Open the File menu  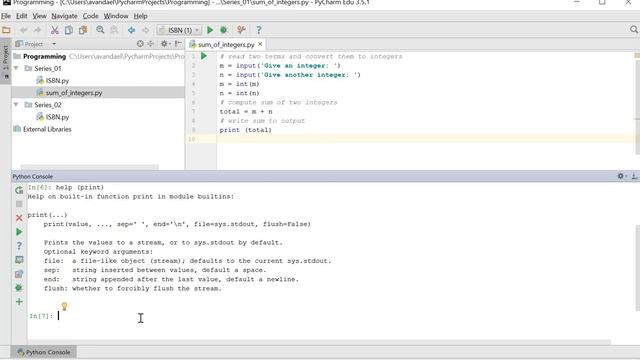6,16
